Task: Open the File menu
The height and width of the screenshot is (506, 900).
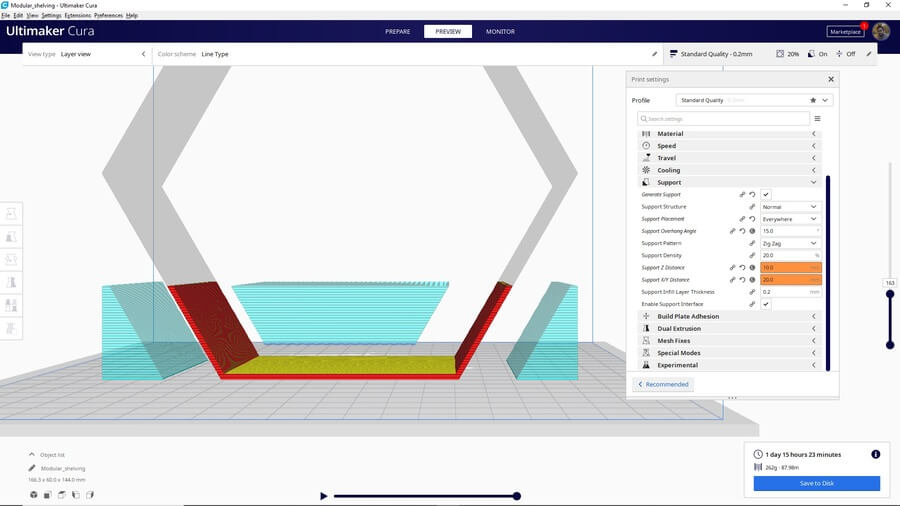Action: [x=6, y=15]
